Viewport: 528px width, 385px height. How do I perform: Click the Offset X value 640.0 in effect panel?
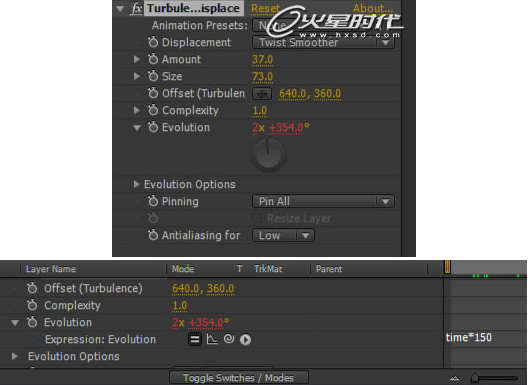click(x=292, y=94)
